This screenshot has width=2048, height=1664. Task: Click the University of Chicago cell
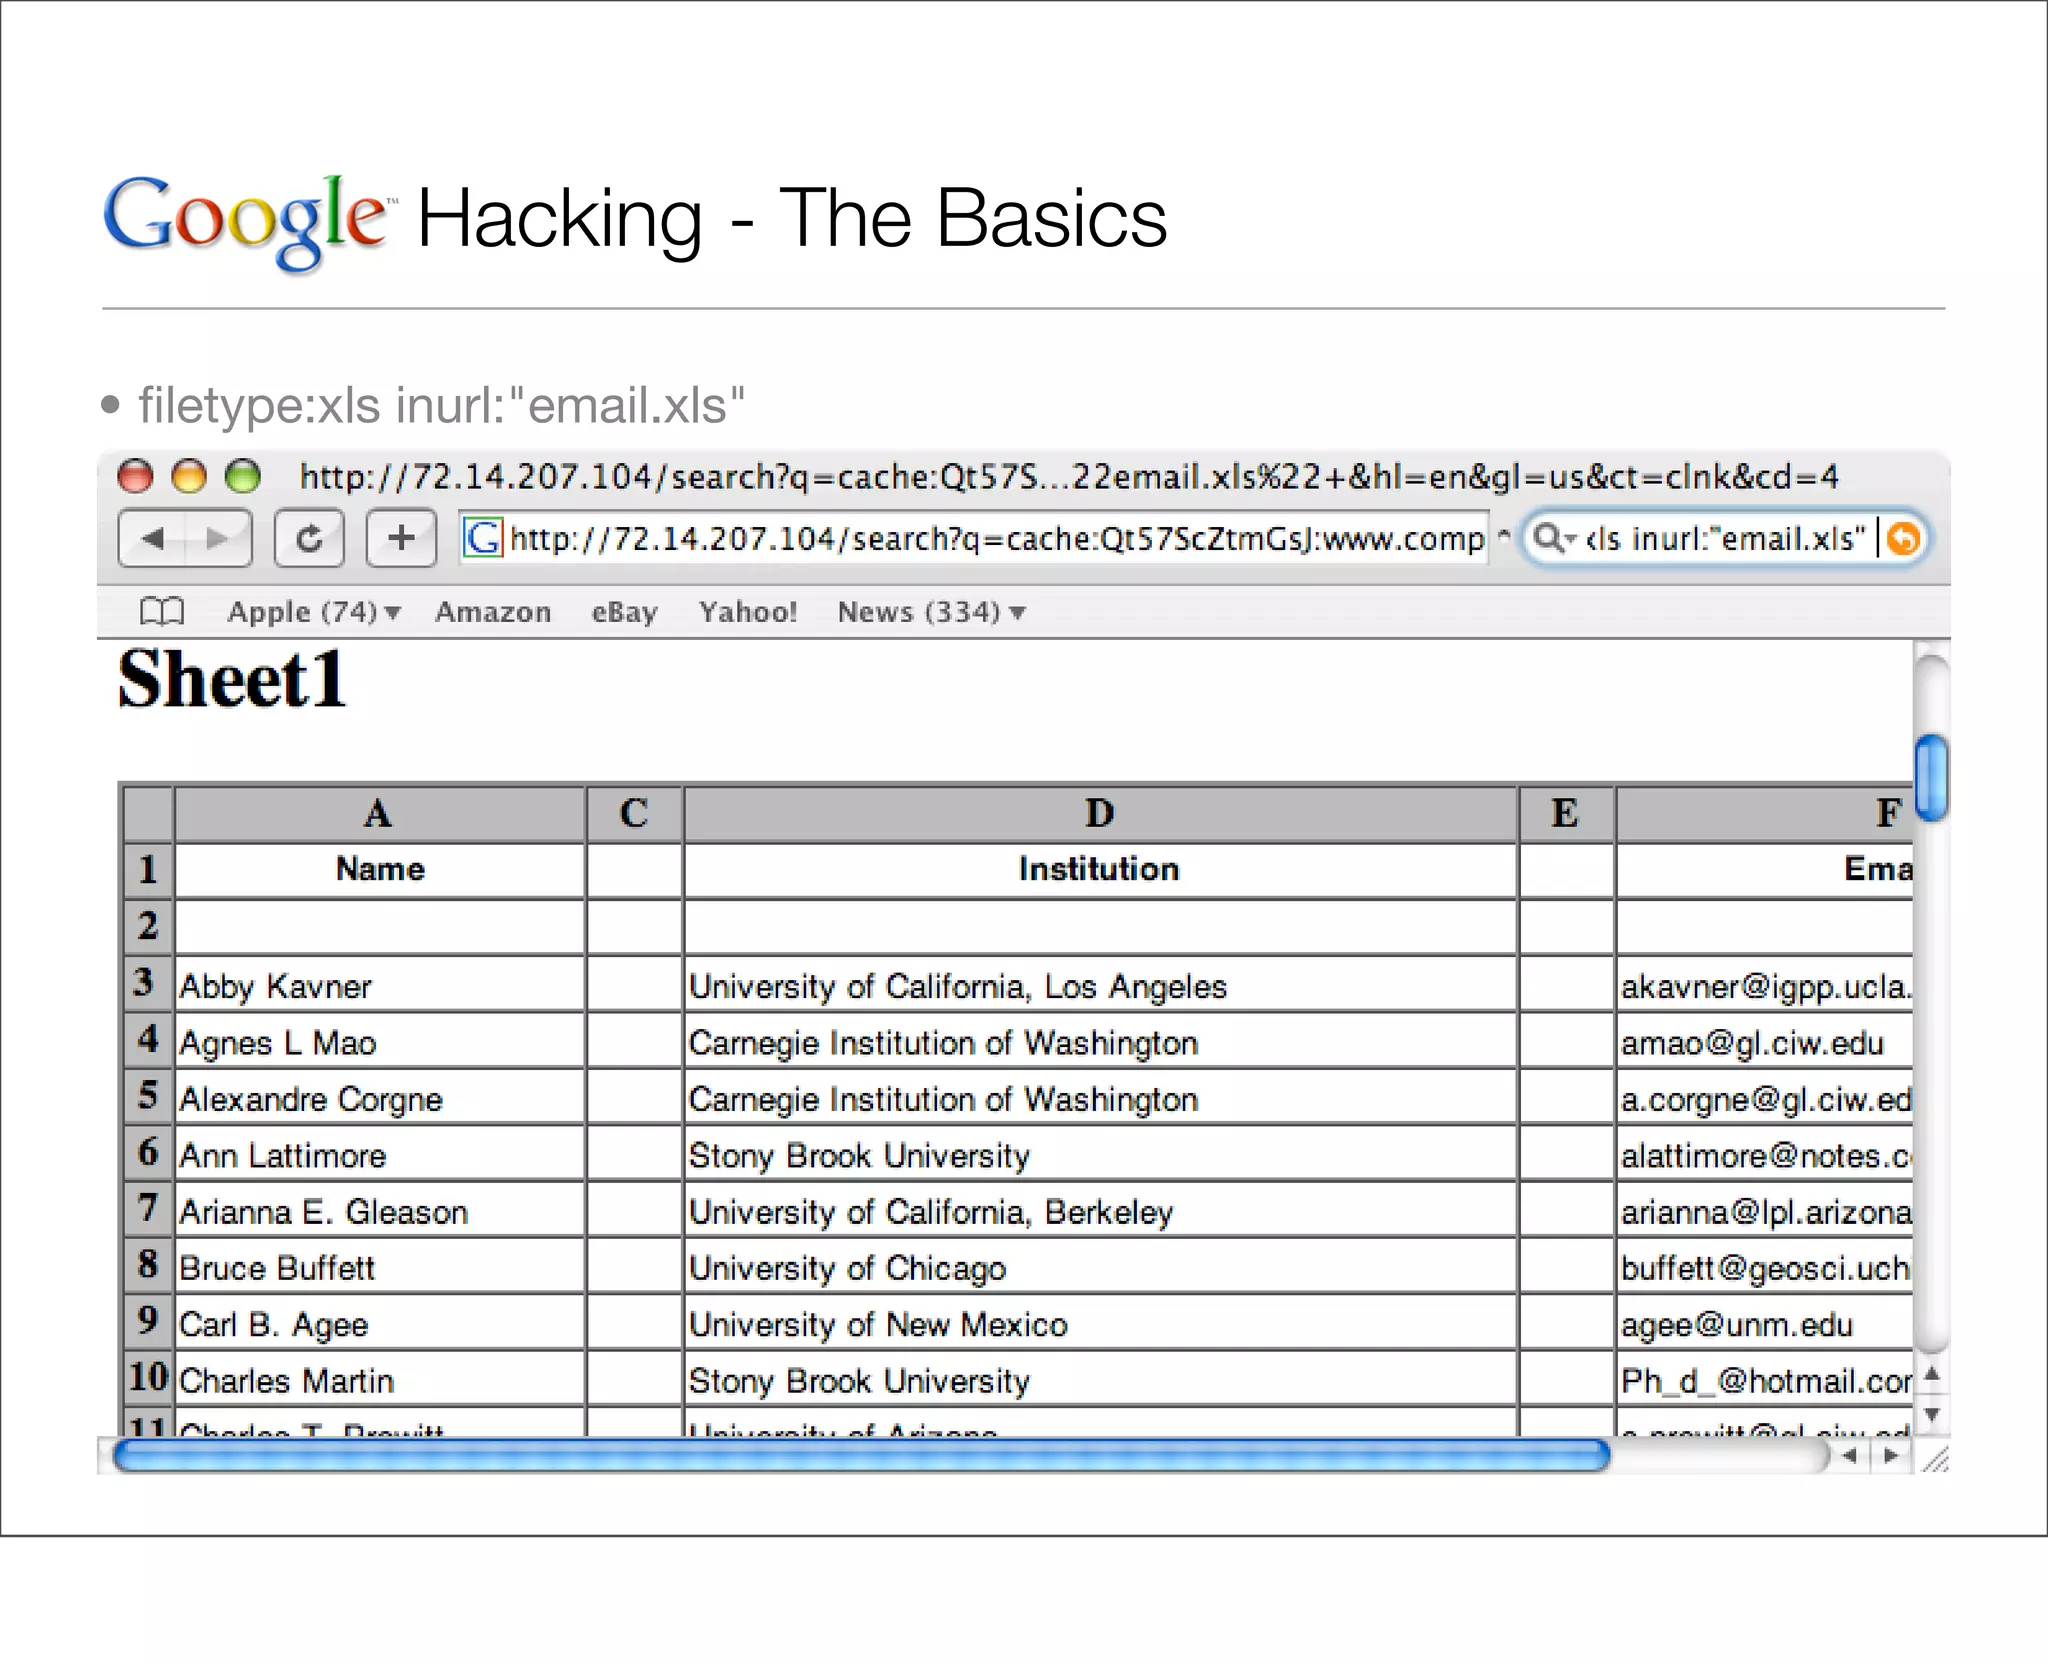(1099, 1267)
